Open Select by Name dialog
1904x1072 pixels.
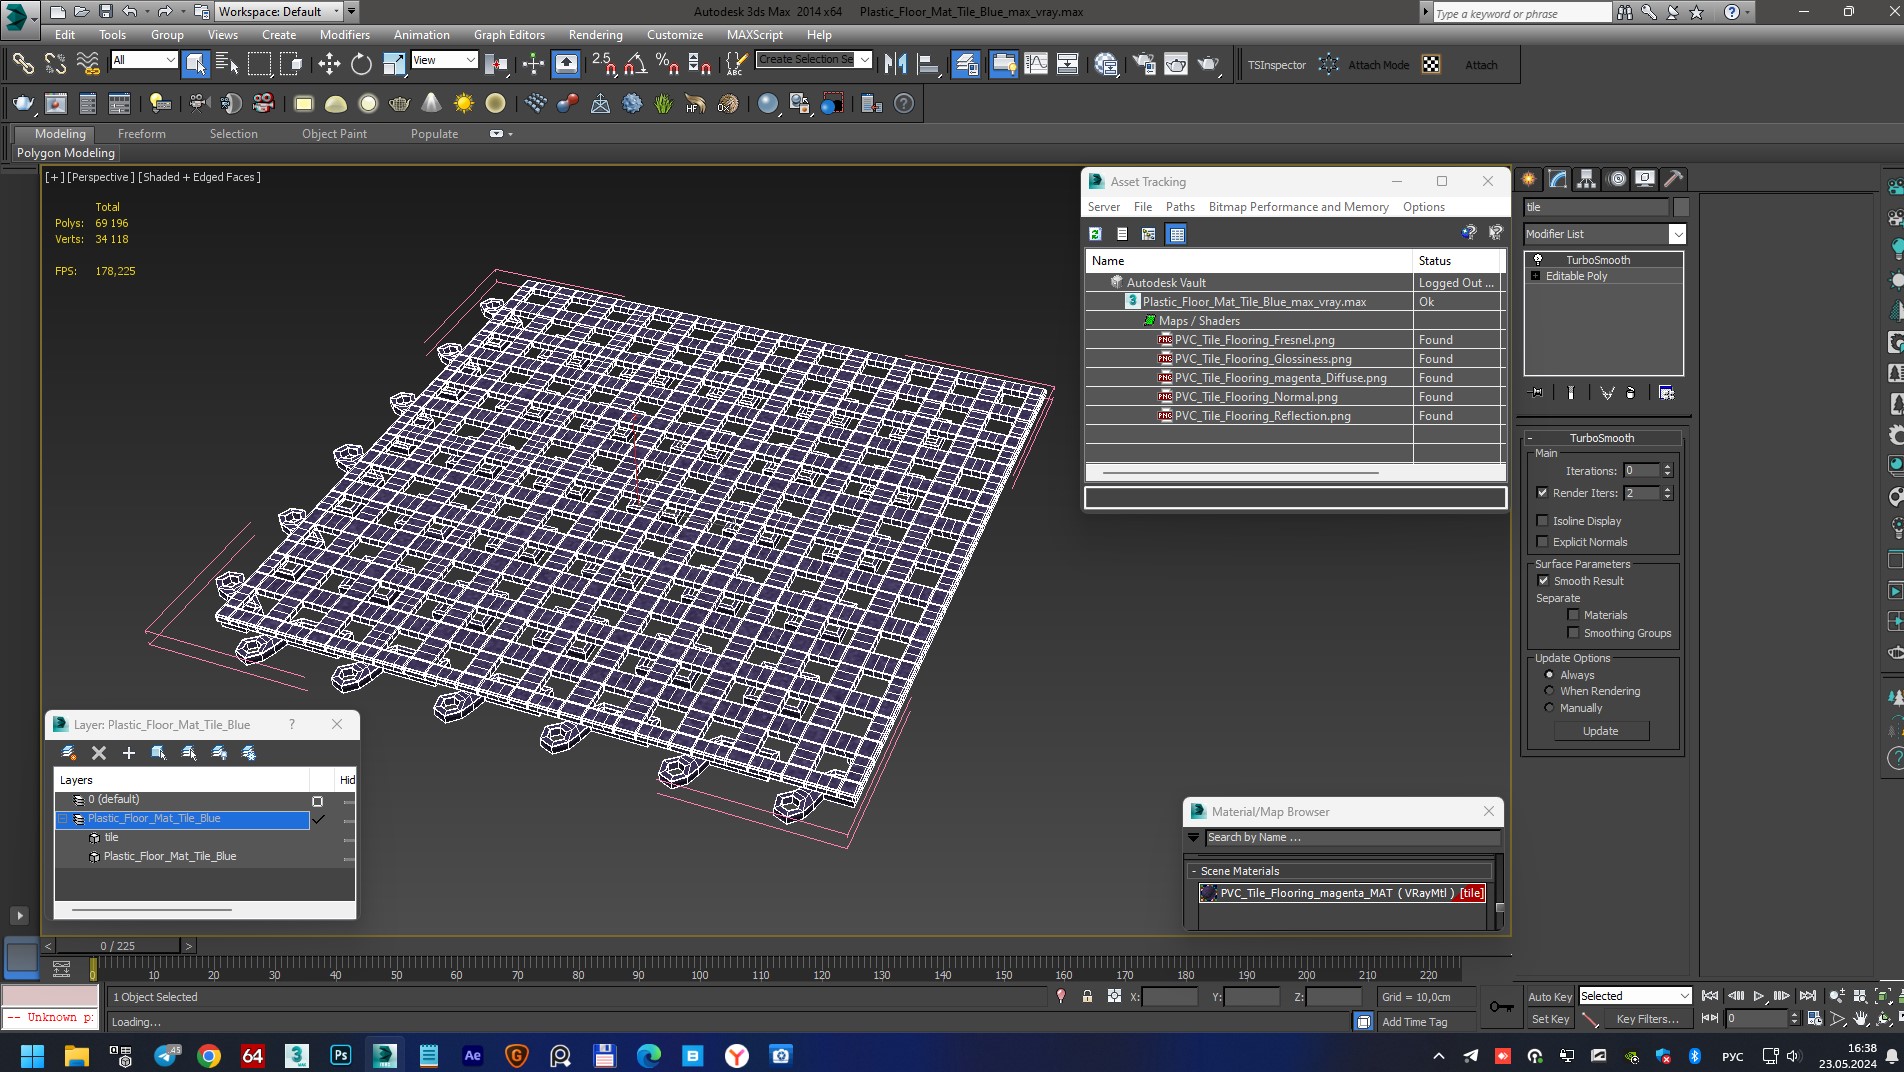point(227,65)
